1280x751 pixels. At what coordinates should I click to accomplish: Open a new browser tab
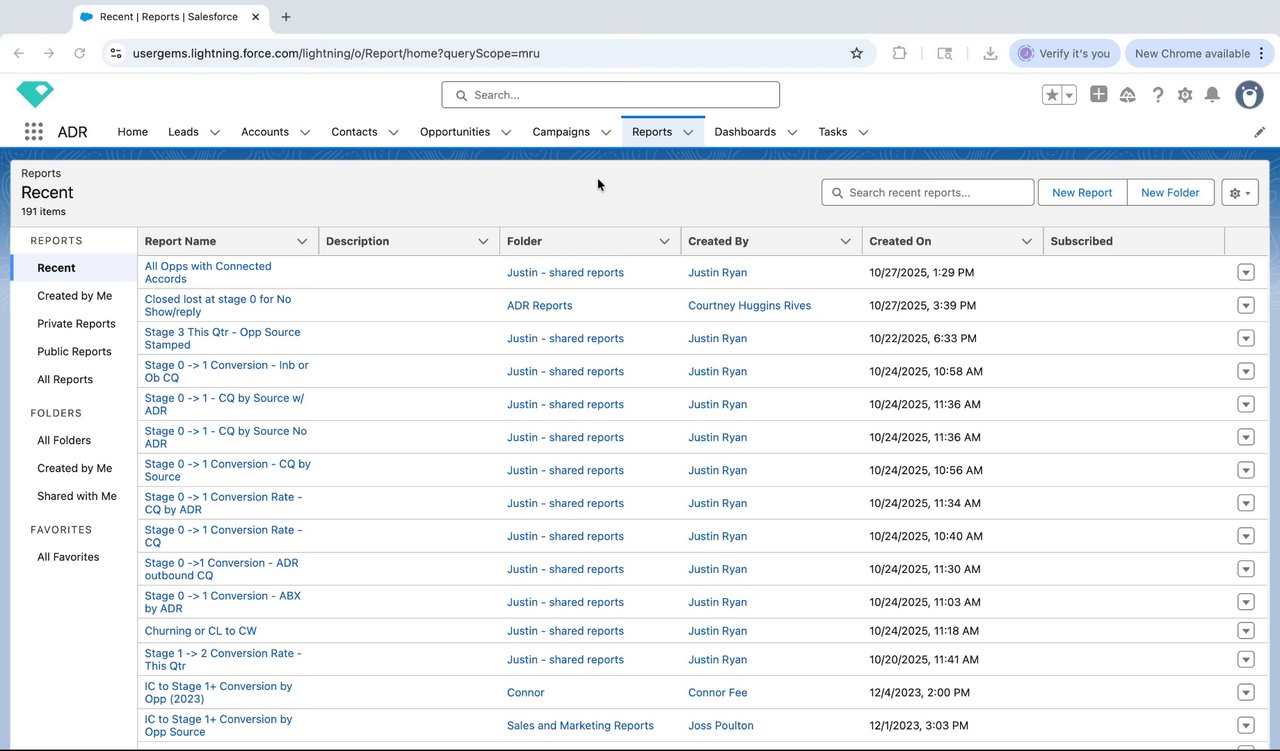[286, 17]
